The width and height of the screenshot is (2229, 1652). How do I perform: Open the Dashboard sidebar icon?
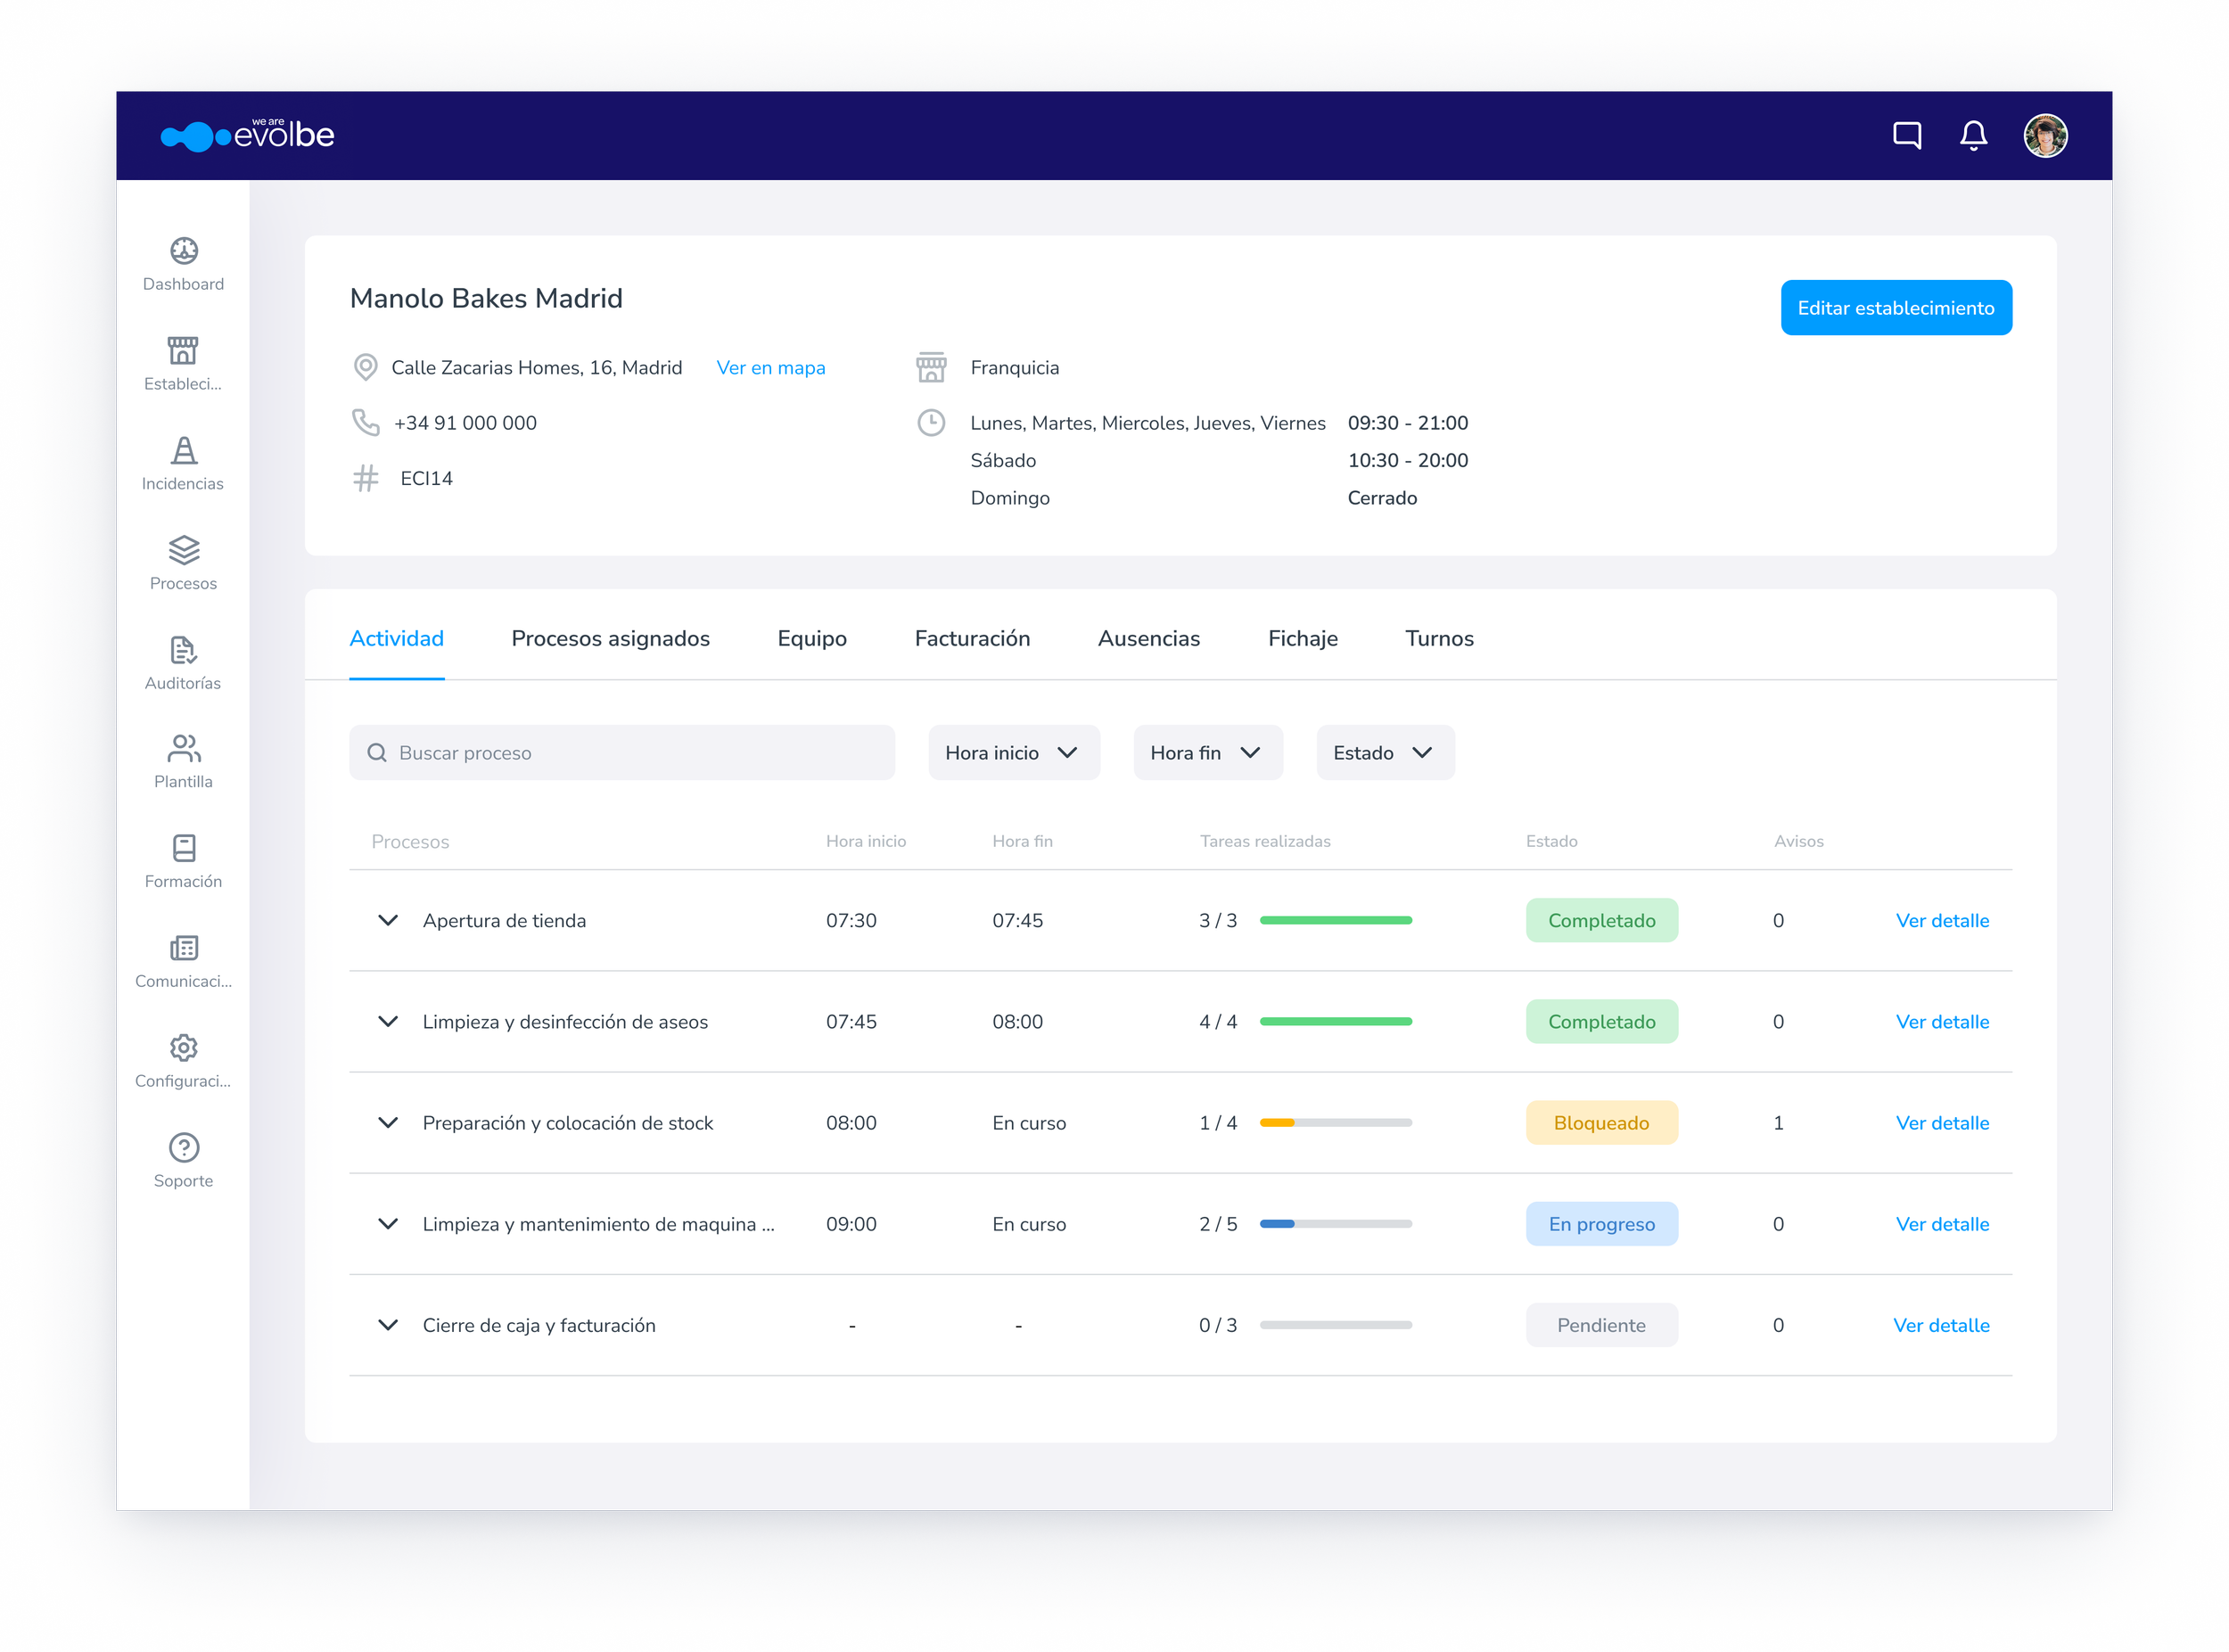(184, 250)
